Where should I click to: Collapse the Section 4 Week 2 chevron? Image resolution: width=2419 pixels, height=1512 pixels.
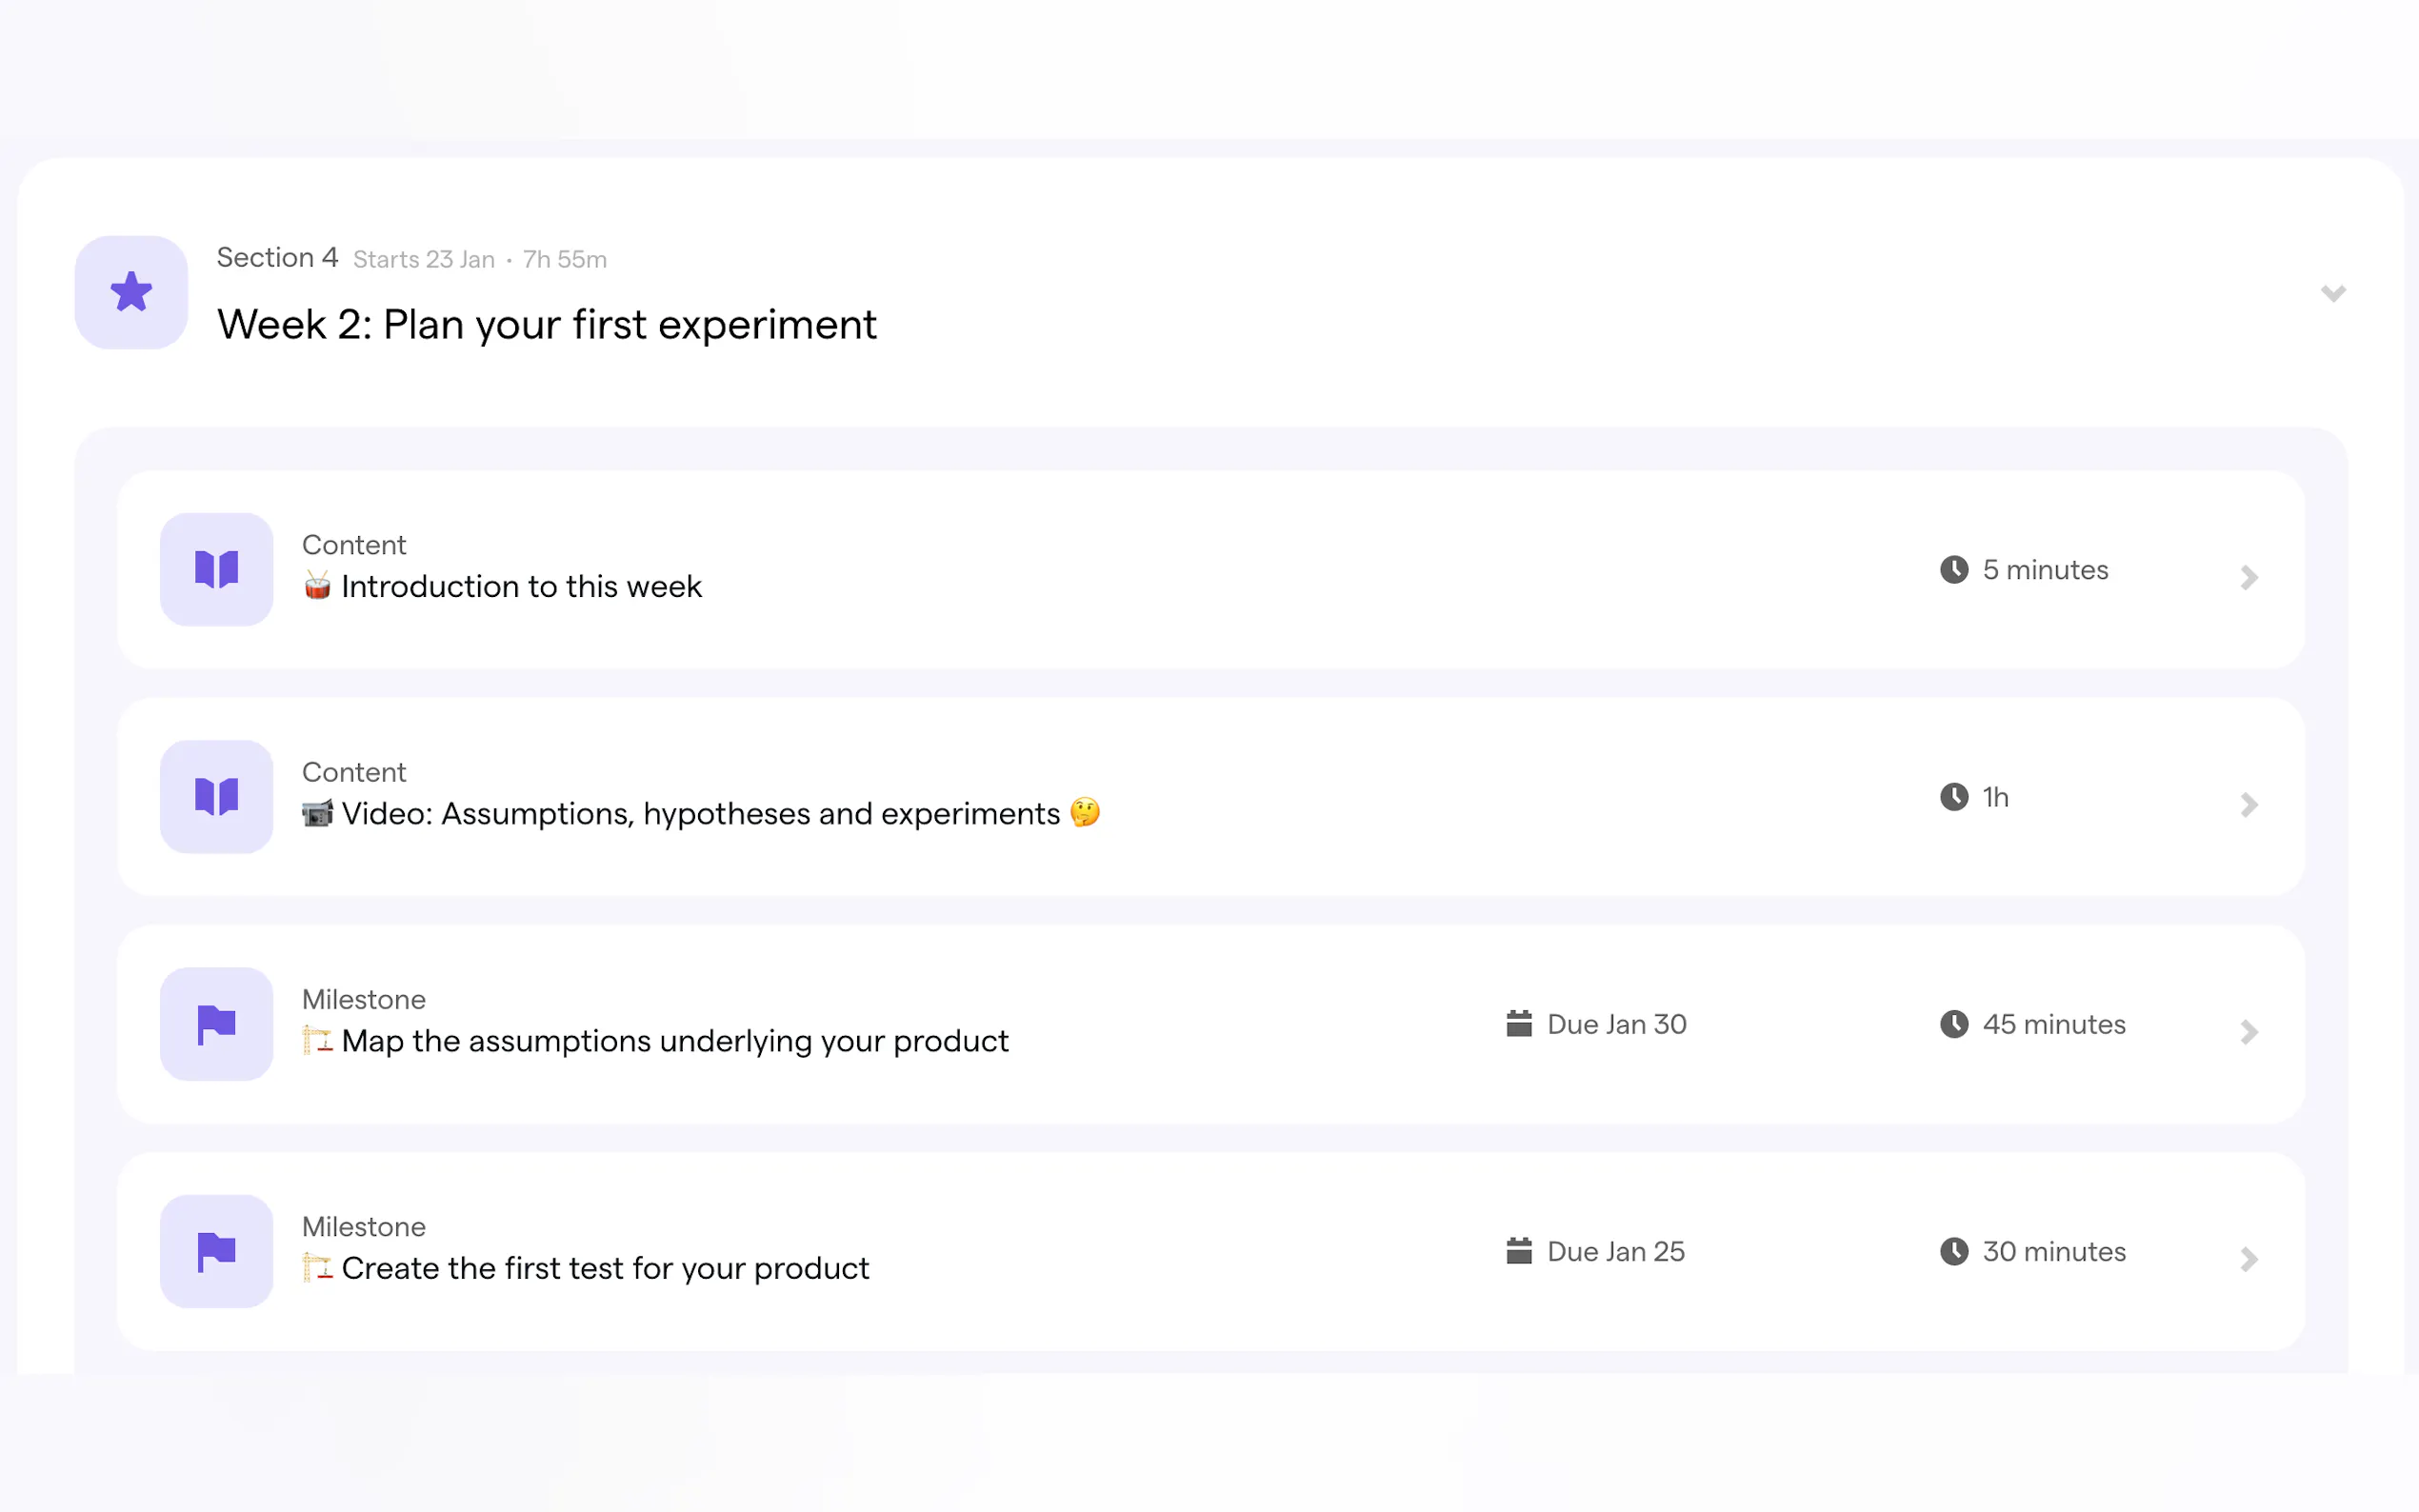[2332, 293]
